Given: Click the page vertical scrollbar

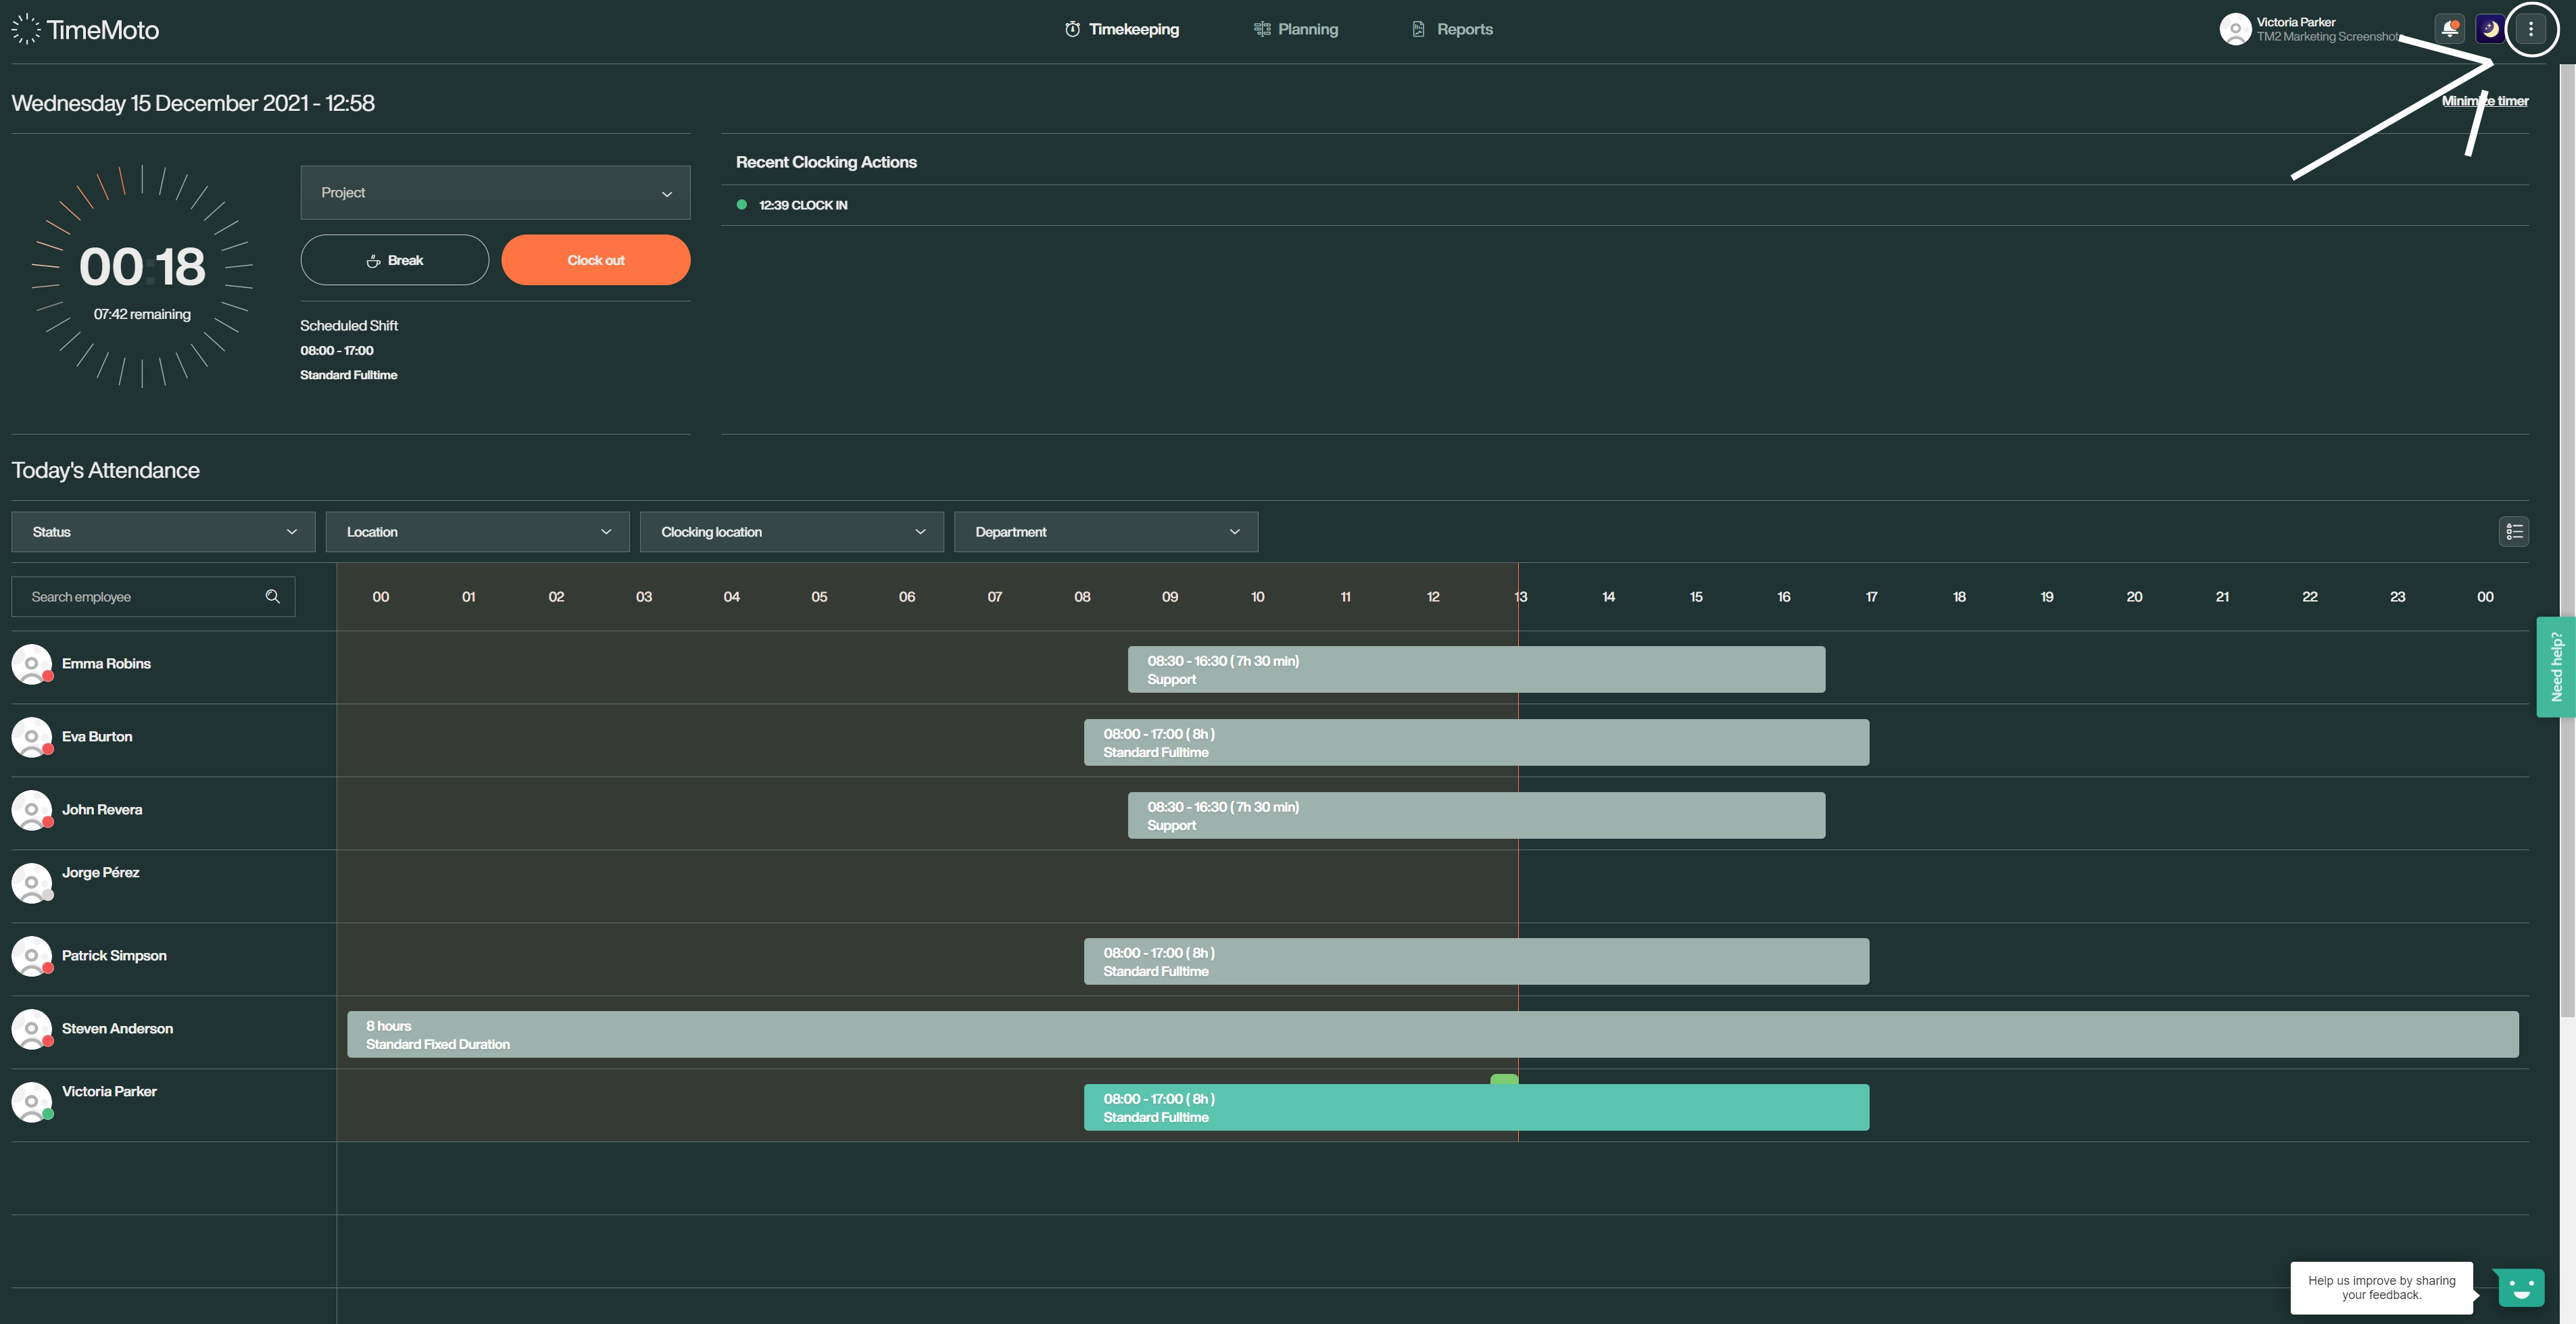Looking at the screenshot, I should click(2567, 540).
